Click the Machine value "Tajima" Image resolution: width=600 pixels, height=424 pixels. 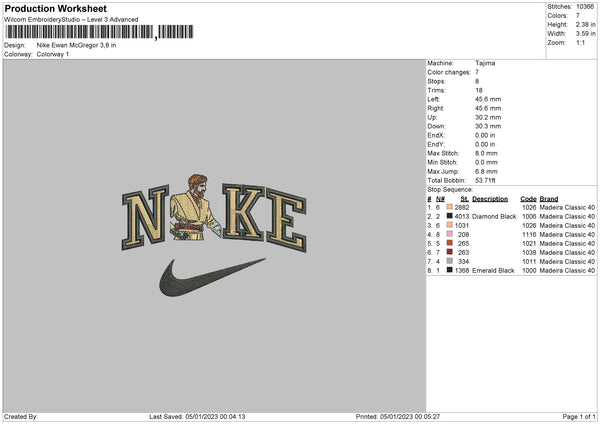coord(485,63)
